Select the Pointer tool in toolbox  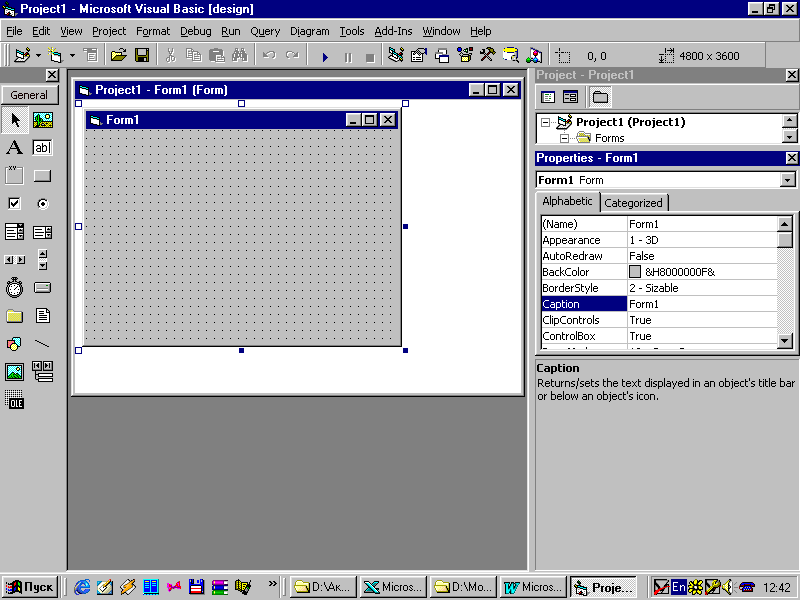tap(15, 120)
